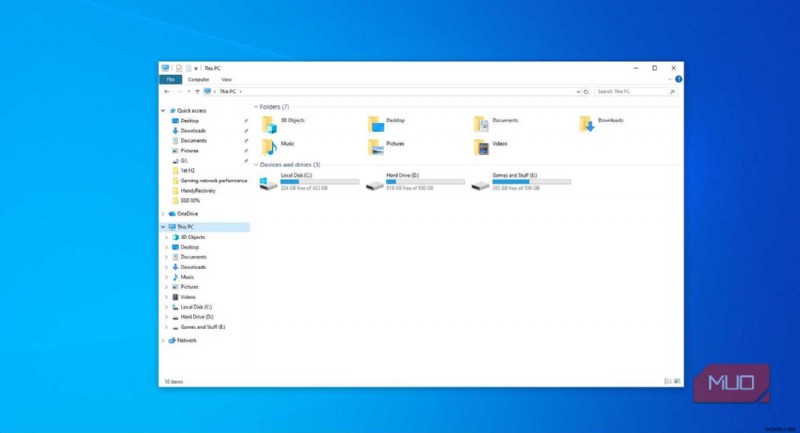Image resolution: width=800 pixels, height=433 pixels.
Task: Open the Computer ribbon tab
Action: click(x=198, y=80)
